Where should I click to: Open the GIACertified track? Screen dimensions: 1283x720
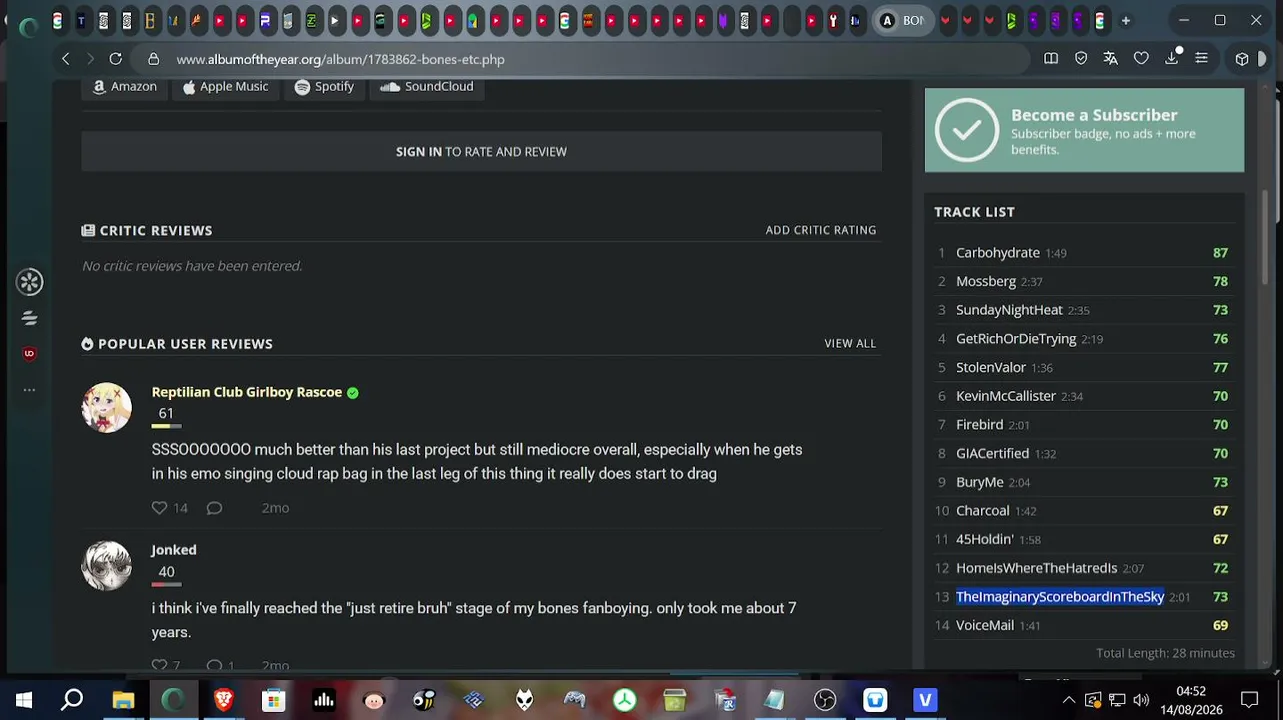[992, 454]
